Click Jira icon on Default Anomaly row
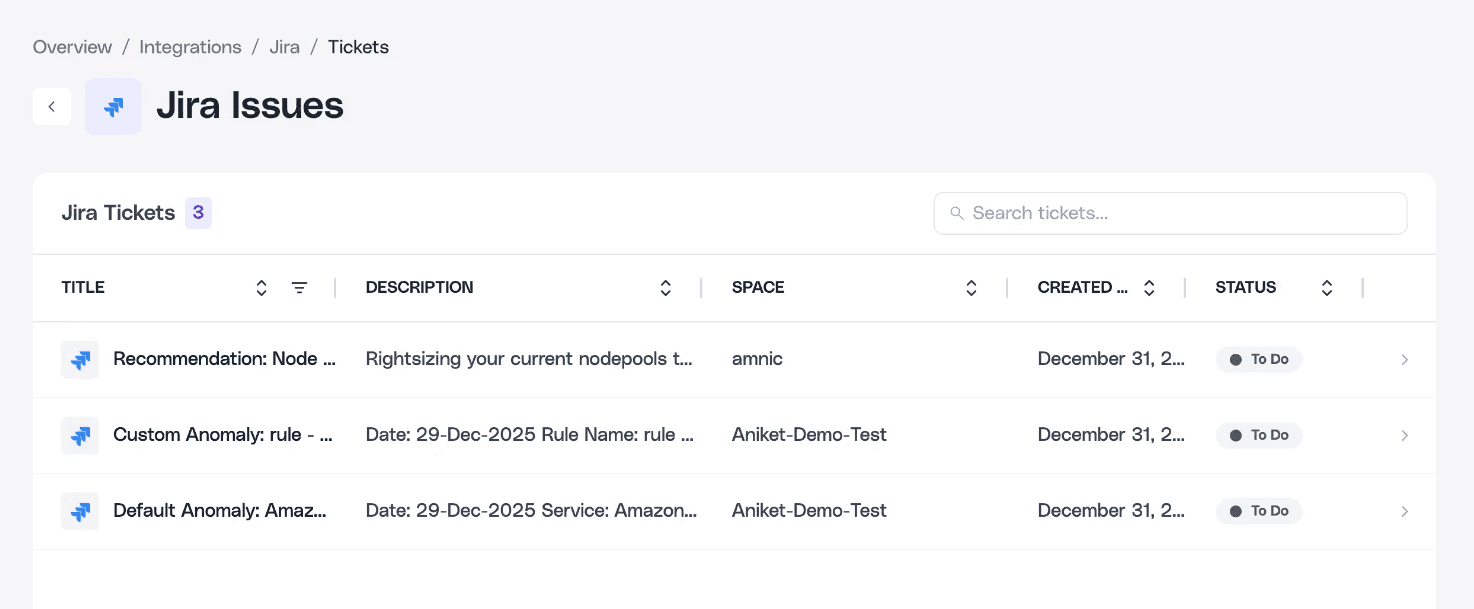1474x609 pixels. 80,511
